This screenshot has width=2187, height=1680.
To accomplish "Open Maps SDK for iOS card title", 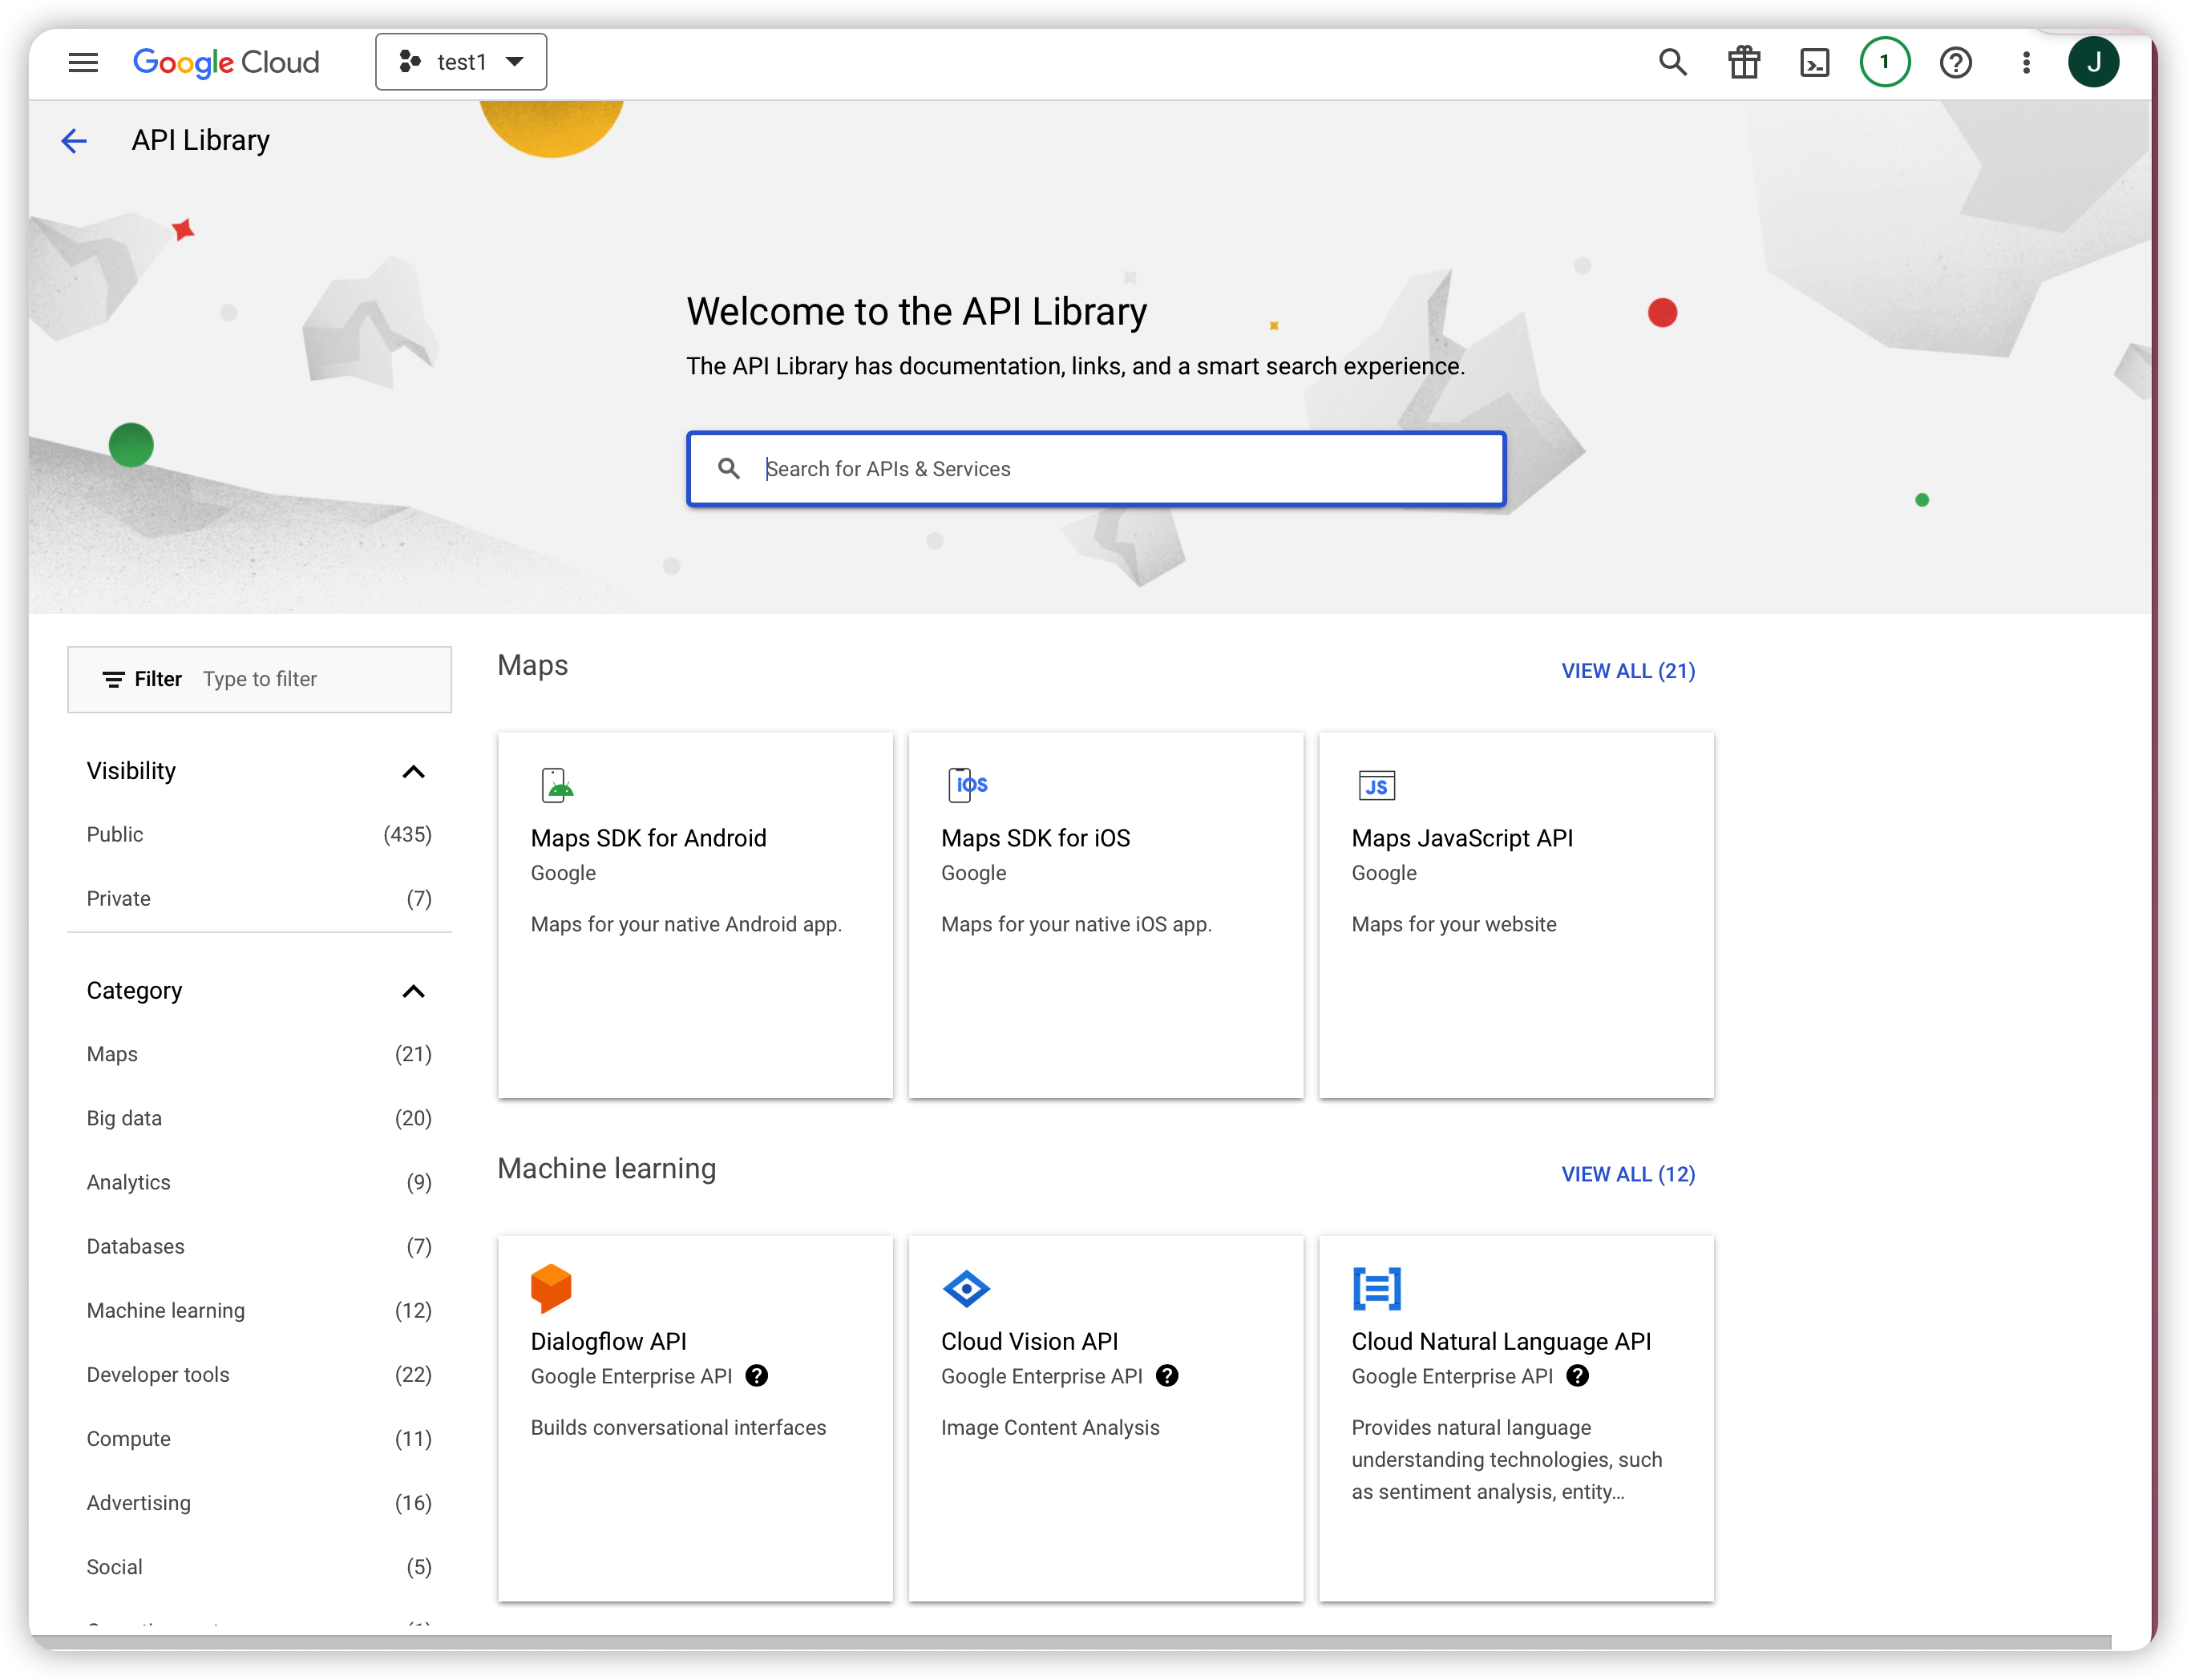I will [x=1035, y=838].
